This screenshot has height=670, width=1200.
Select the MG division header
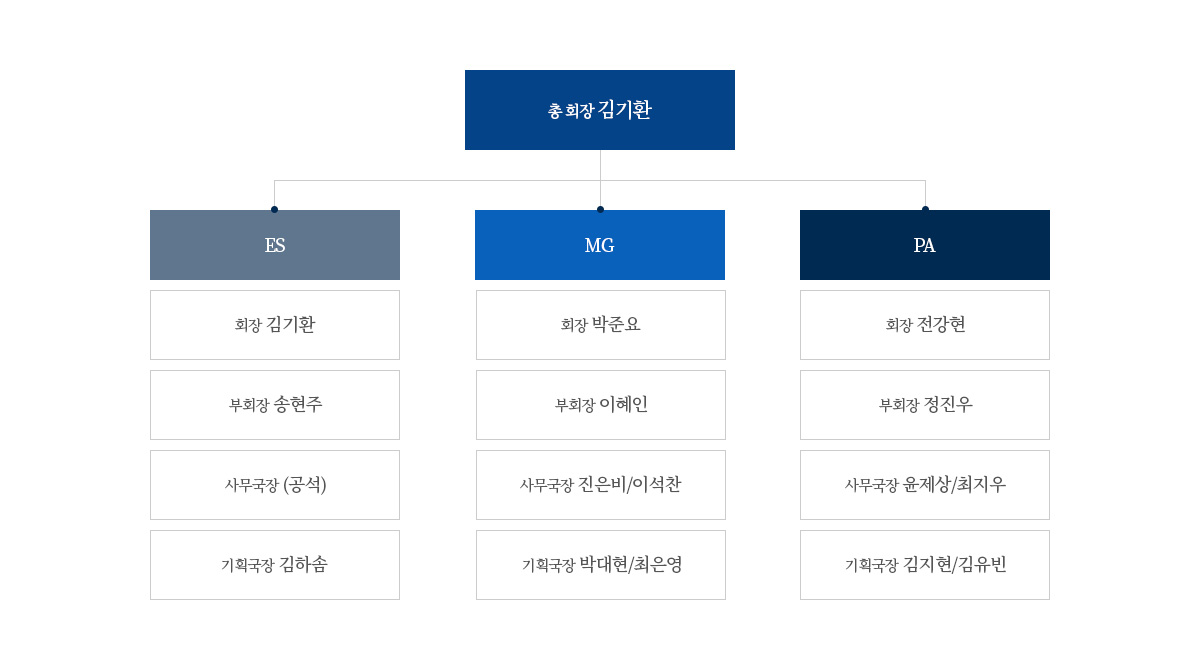tap(600, 245)
